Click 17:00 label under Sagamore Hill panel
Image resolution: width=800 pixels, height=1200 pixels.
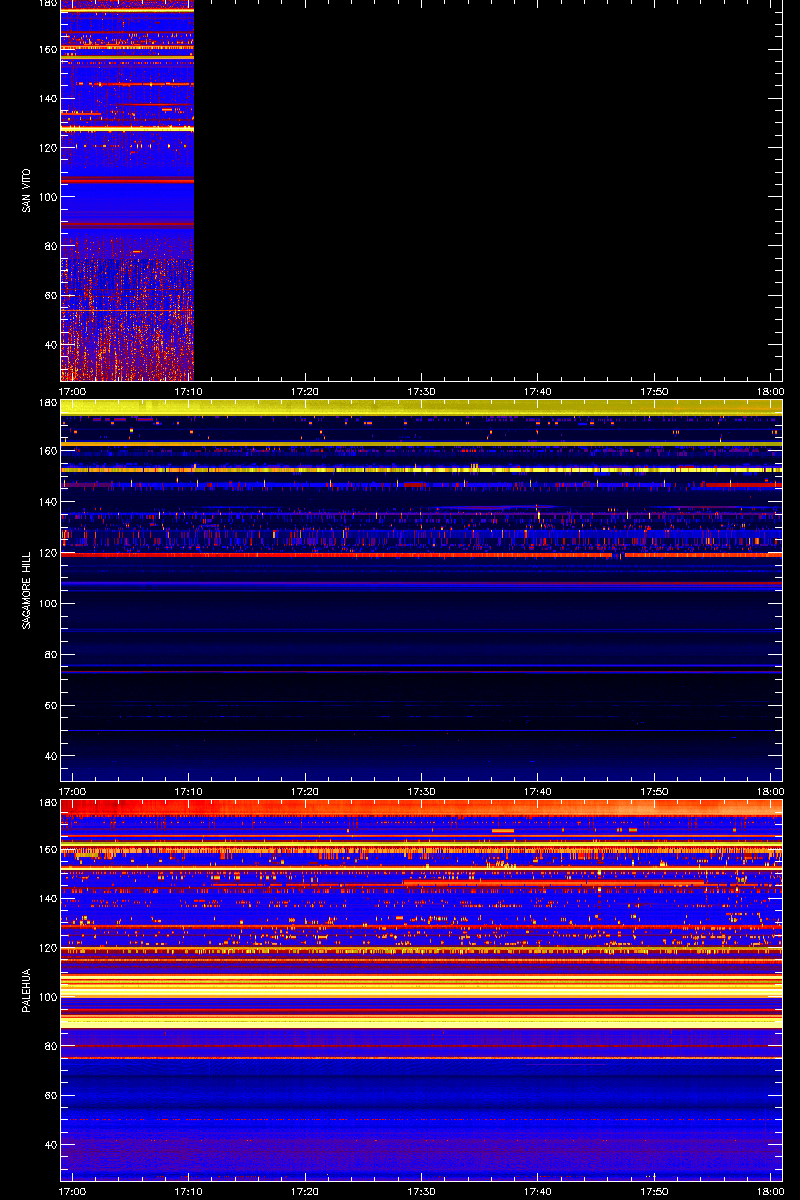(73, 791)
